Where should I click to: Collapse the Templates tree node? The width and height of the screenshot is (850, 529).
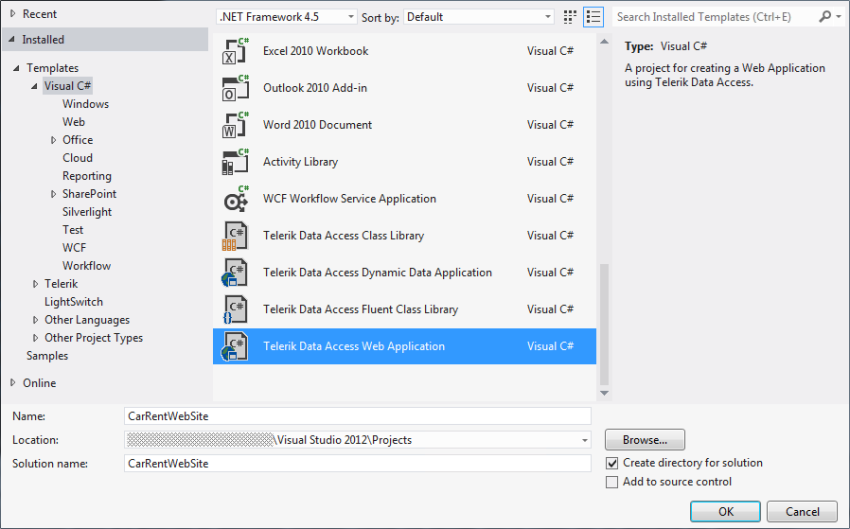[16, 68]
